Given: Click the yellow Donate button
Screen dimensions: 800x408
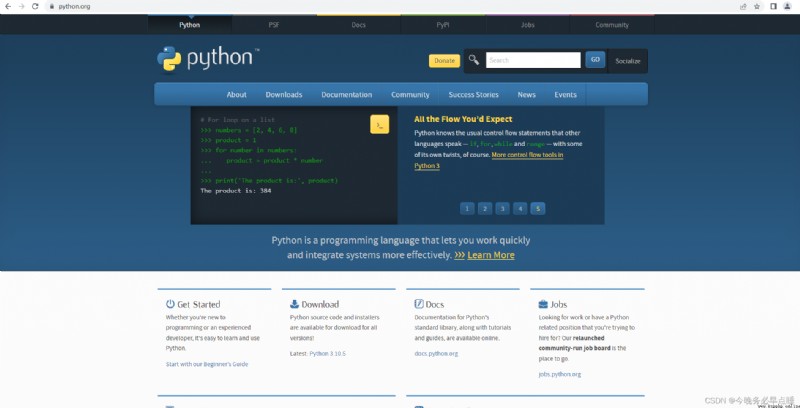Looking at the screenshot, I should click(444, 61).
